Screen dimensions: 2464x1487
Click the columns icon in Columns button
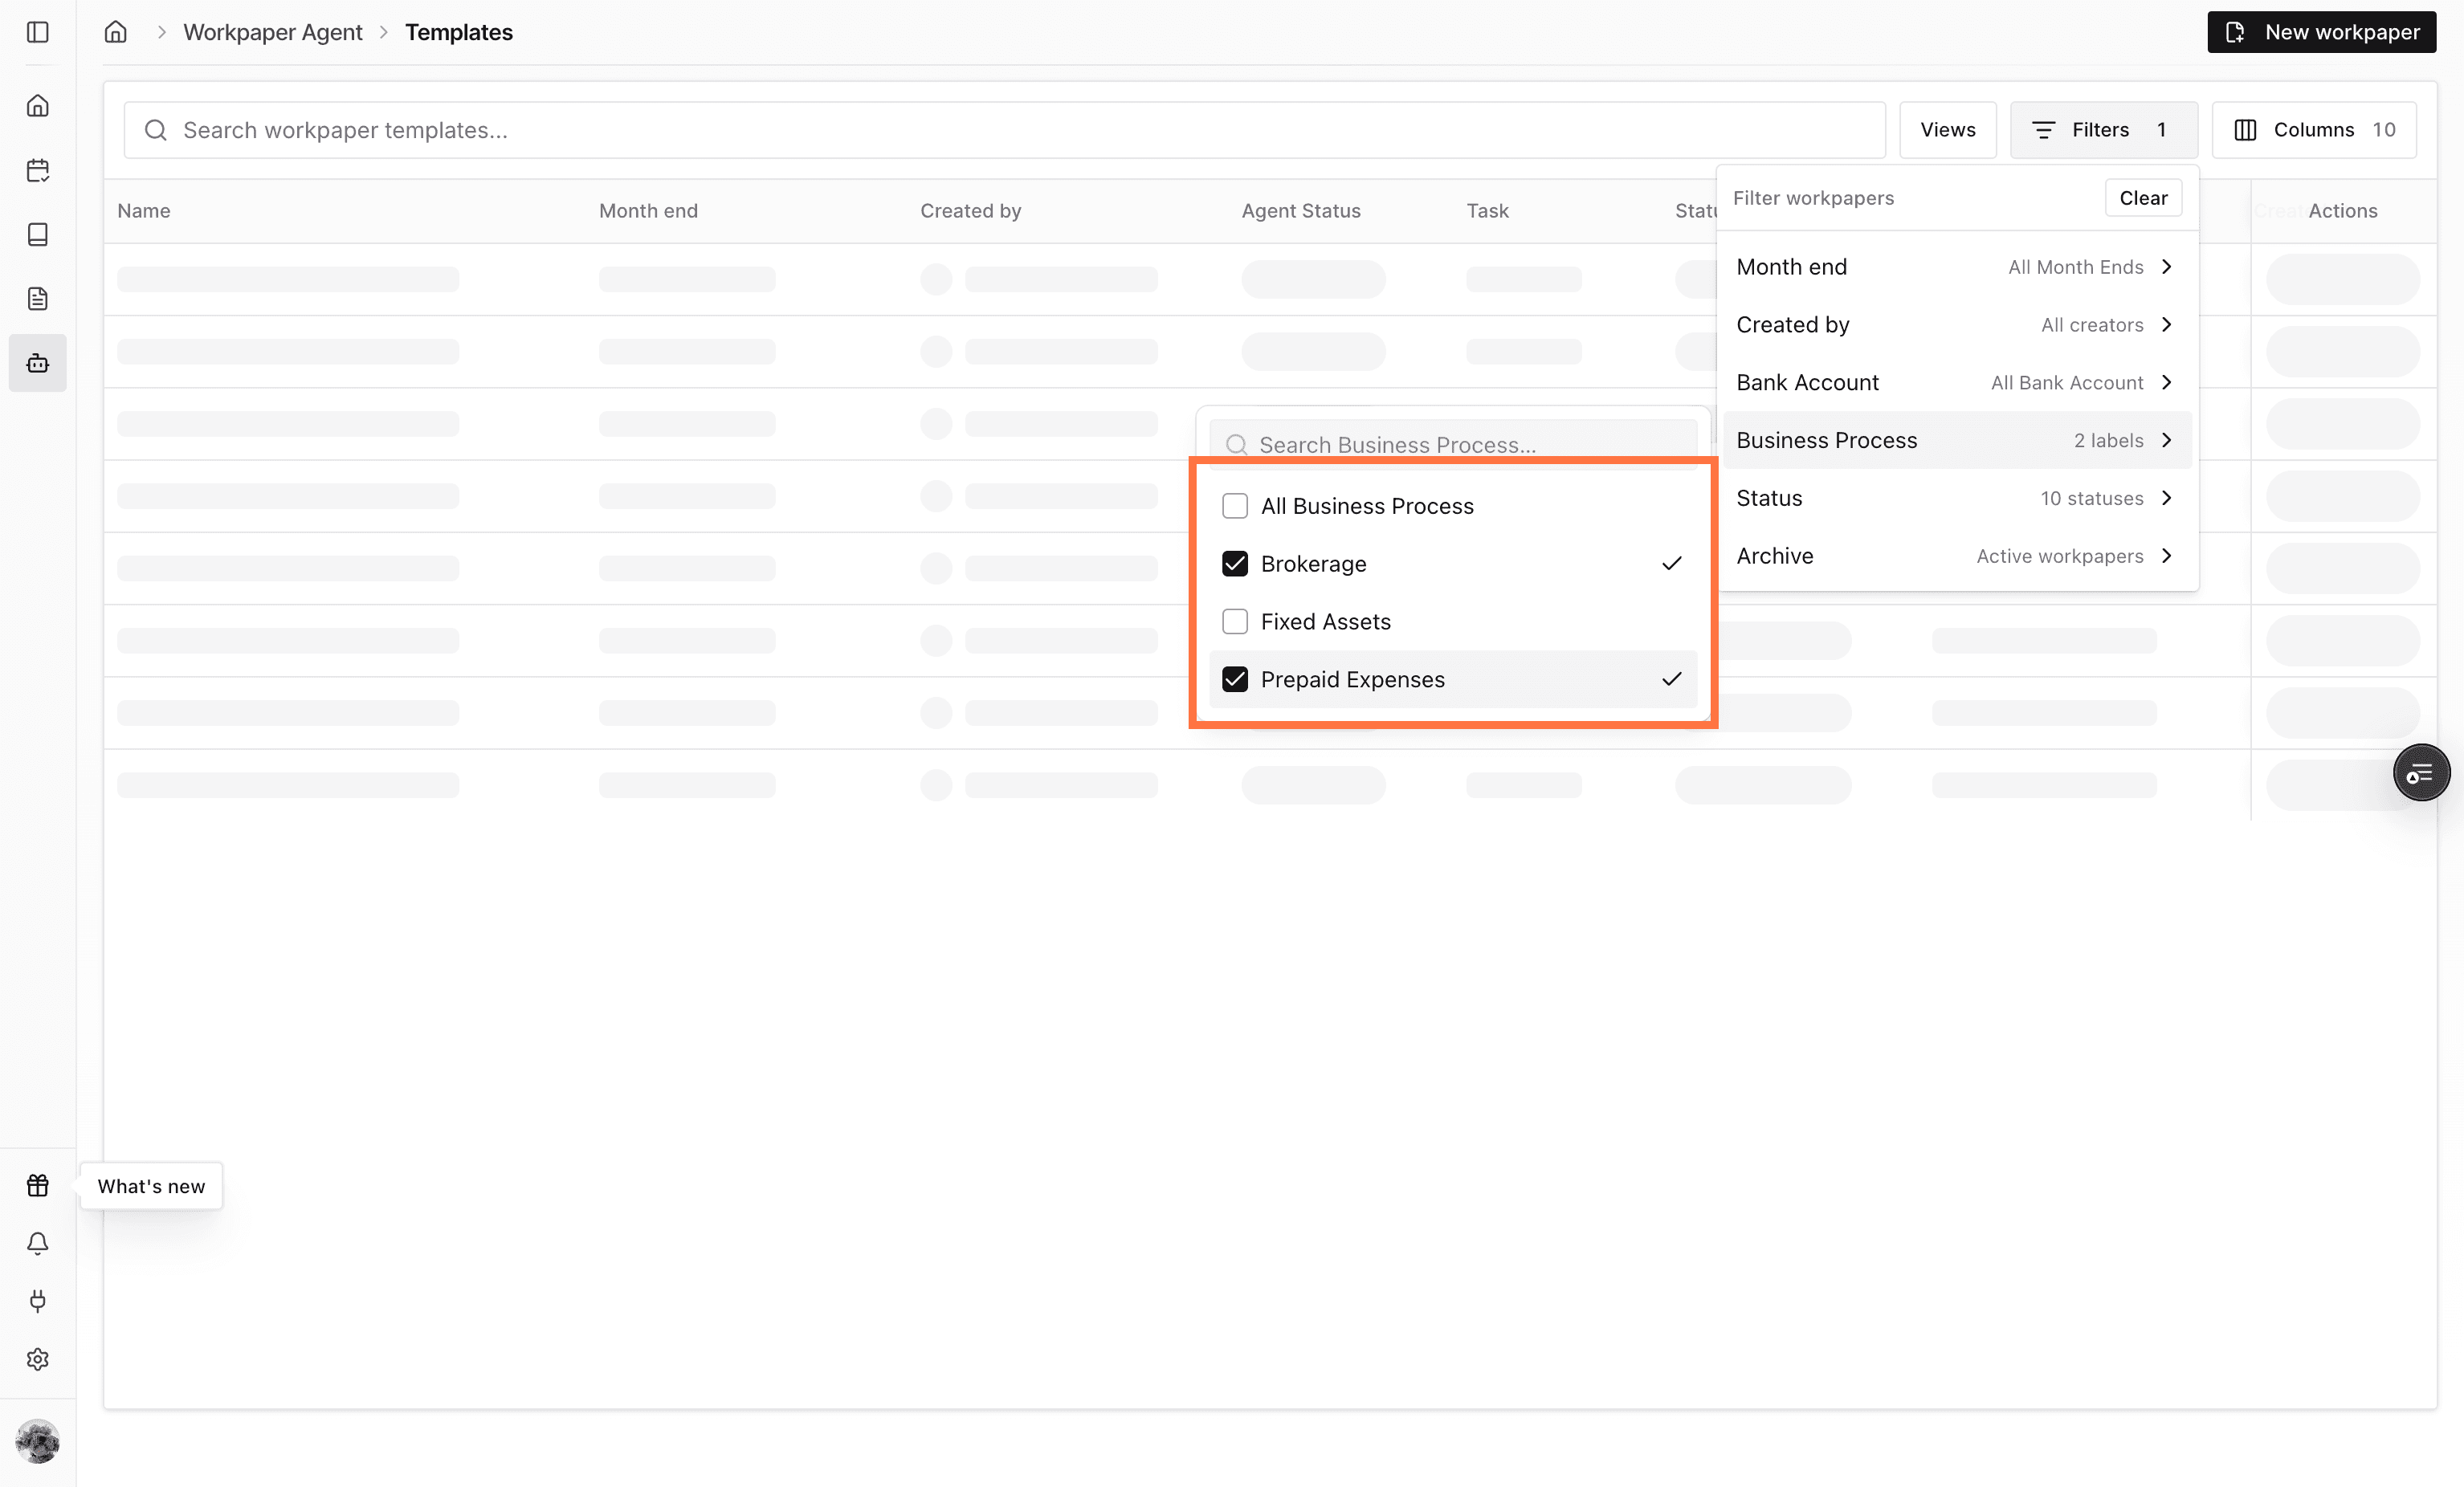click(x=2245, y=130)
